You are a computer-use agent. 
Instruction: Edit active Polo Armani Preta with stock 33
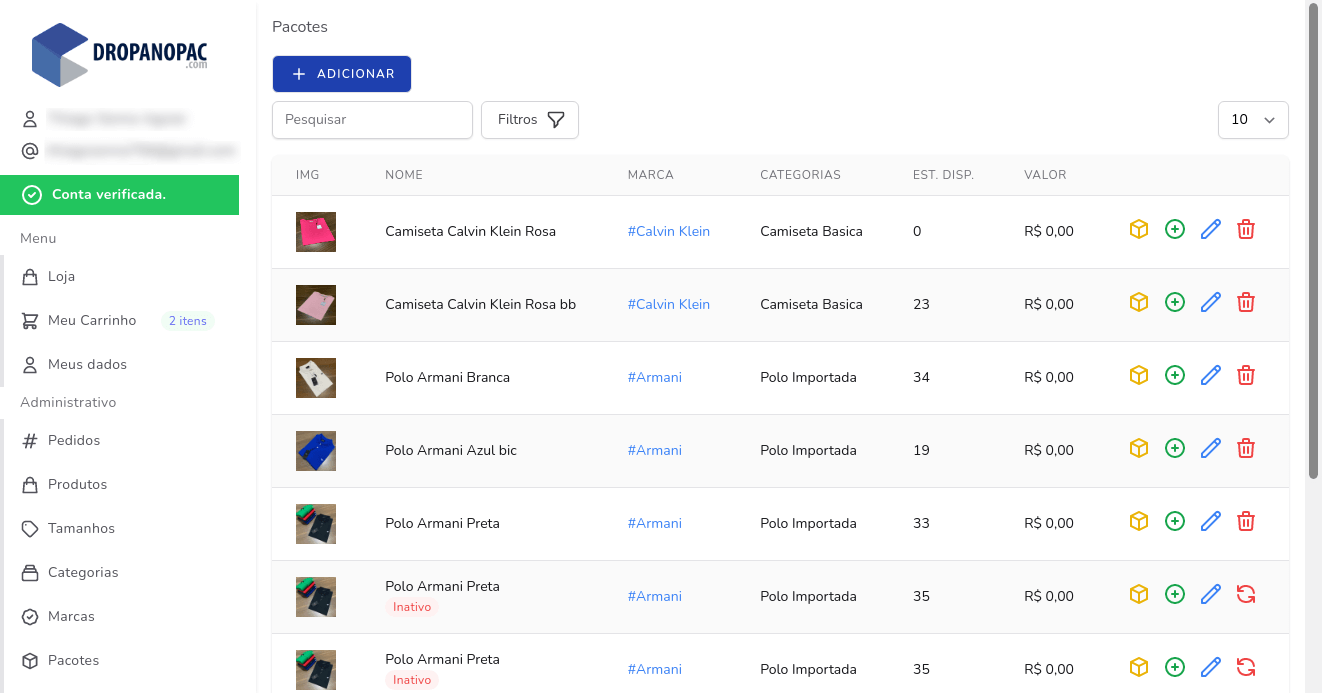coord(1211,521)
